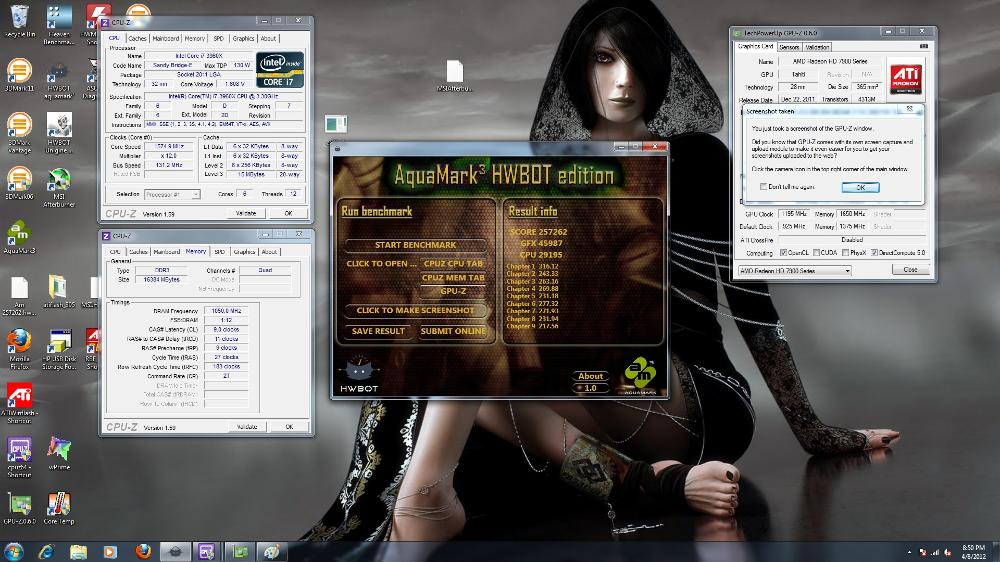The width and height of the screenshot is (1000, 562).
Task: Launch the 3DMark Vantage desktop shortcut
Action: click(x=20, y=133)
